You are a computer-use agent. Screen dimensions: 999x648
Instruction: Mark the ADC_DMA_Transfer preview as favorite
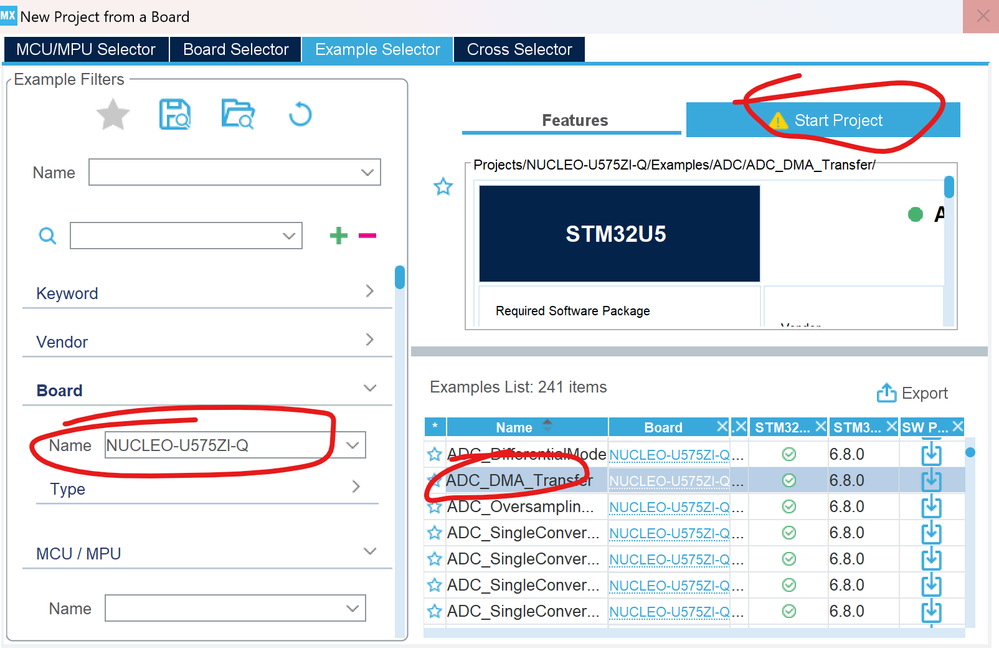point(443,187)
